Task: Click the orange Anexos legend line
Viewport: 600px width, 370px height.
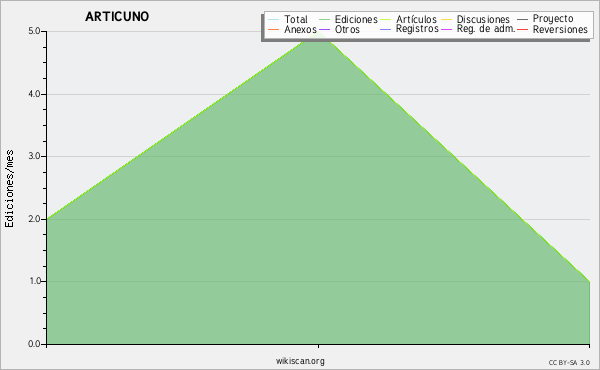Action: click(x=274, y=29)
